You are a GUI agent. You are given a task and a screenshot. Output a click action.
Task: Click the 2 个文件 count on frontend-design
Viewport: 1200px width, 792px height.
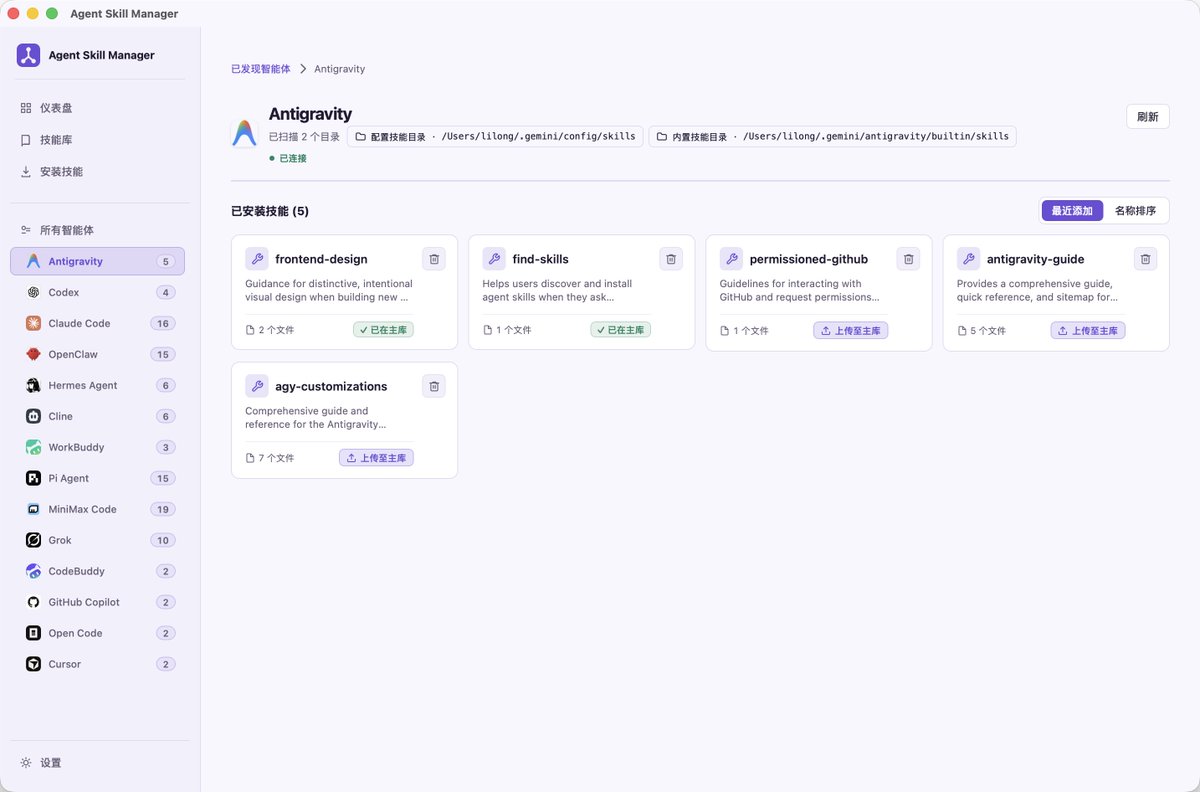(270, 330)
